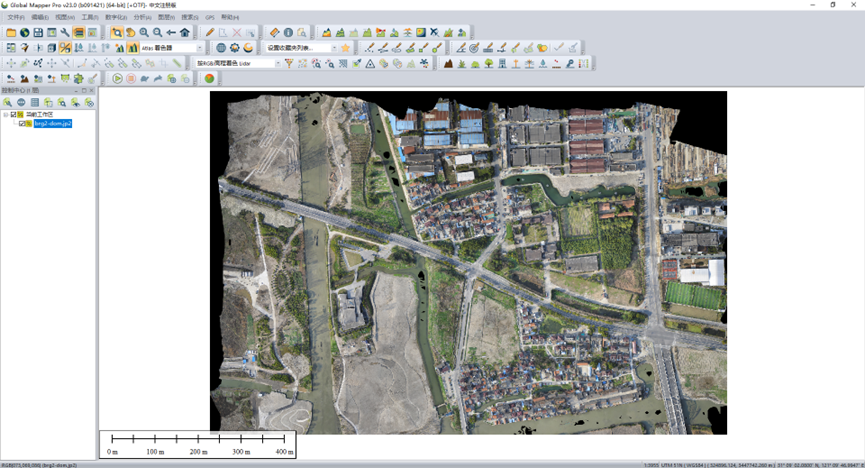
Task: Click the green play button
Action: tap(117, 79)
